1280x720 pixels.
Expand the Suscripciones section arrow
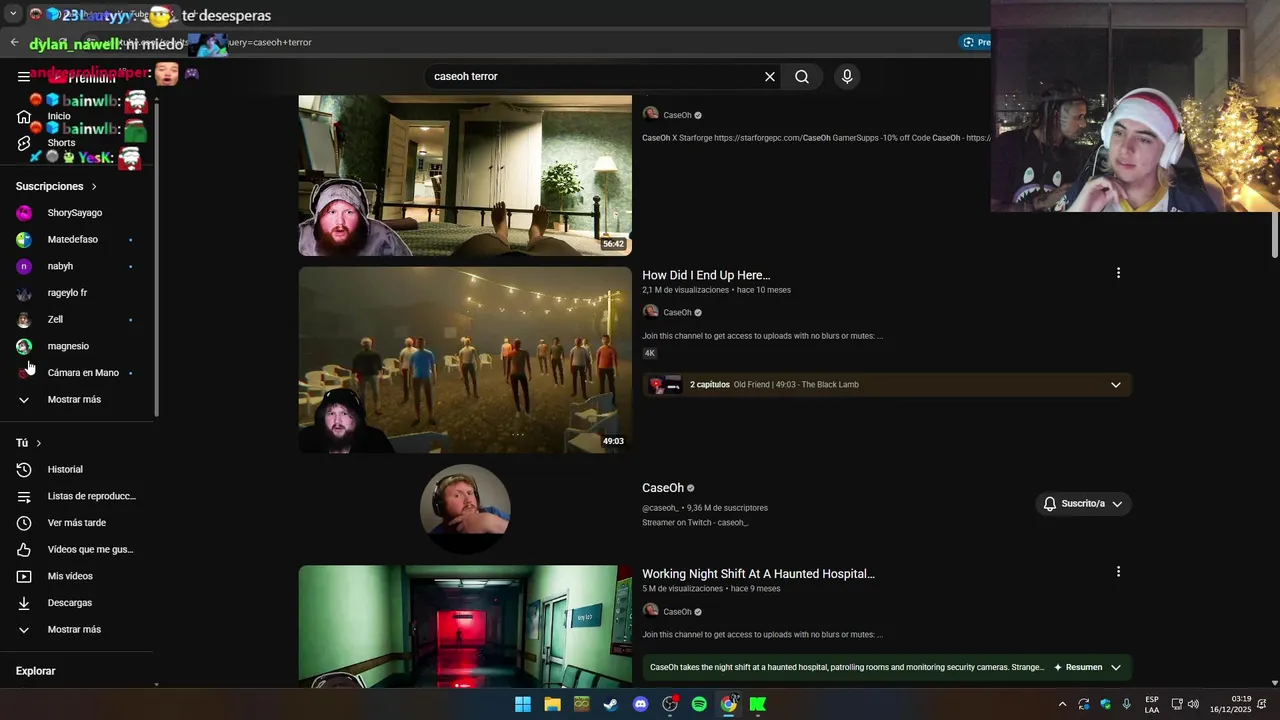tap(94, 186)
